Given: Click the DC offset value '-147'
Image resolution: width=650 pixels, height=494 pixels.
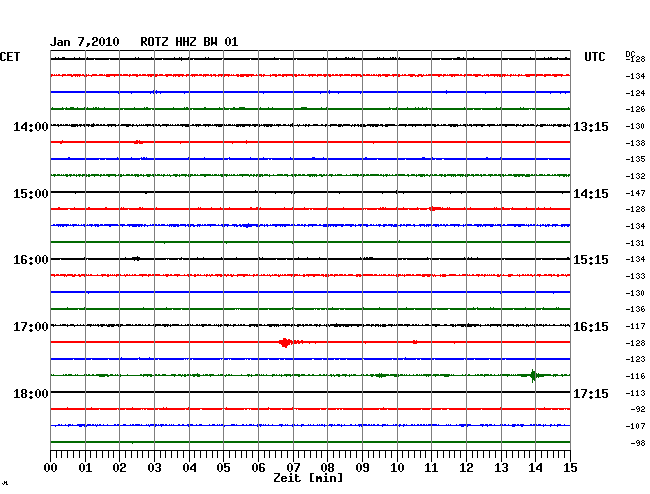Looking at the screenshot, I should (635, 193).
